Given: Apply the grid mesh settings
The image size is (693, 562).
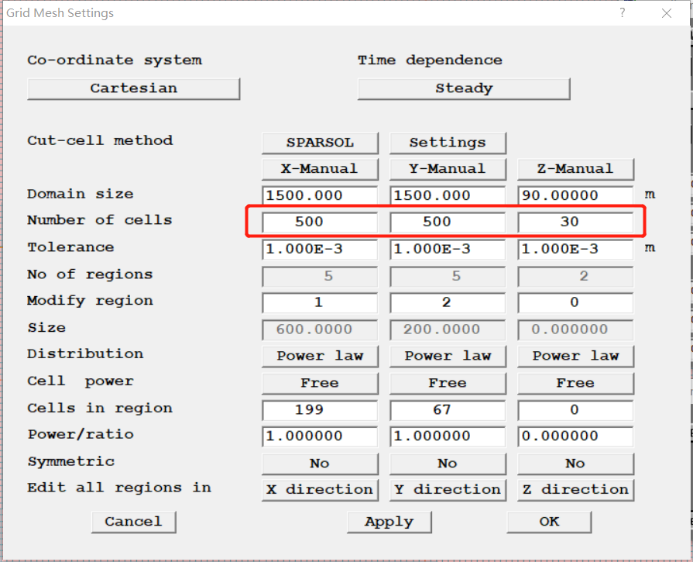Looking at the screenshot, I should (389, 522).
